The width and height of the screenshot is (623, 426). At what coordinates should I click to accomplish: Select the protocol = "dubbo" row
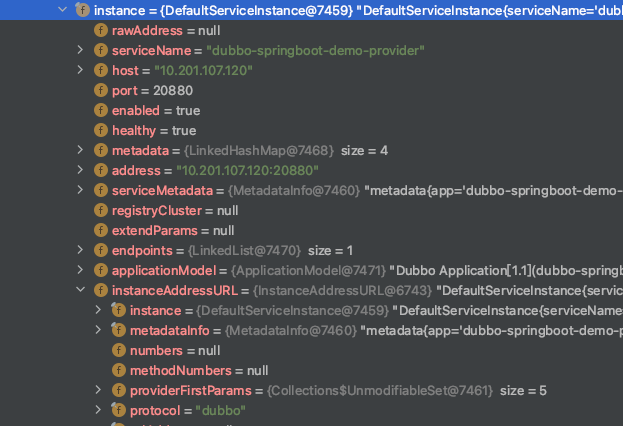point(312,410)
